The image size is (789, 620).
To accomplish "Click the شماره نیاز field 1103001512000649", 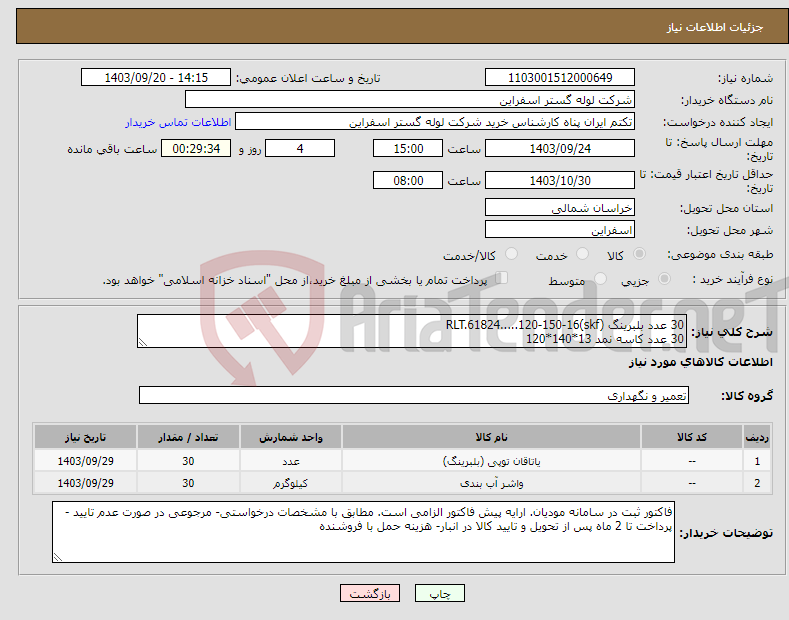I will click(560, 78).
